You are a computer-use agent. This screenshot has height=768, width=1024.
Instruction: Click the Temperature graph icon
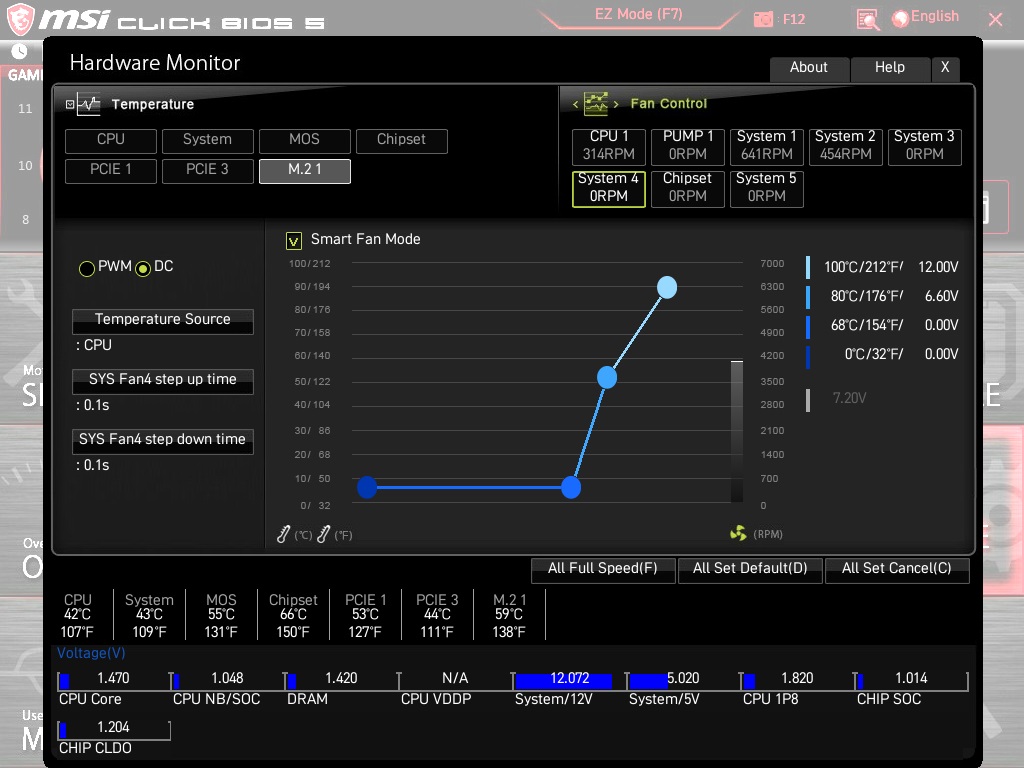coord(88,104)
